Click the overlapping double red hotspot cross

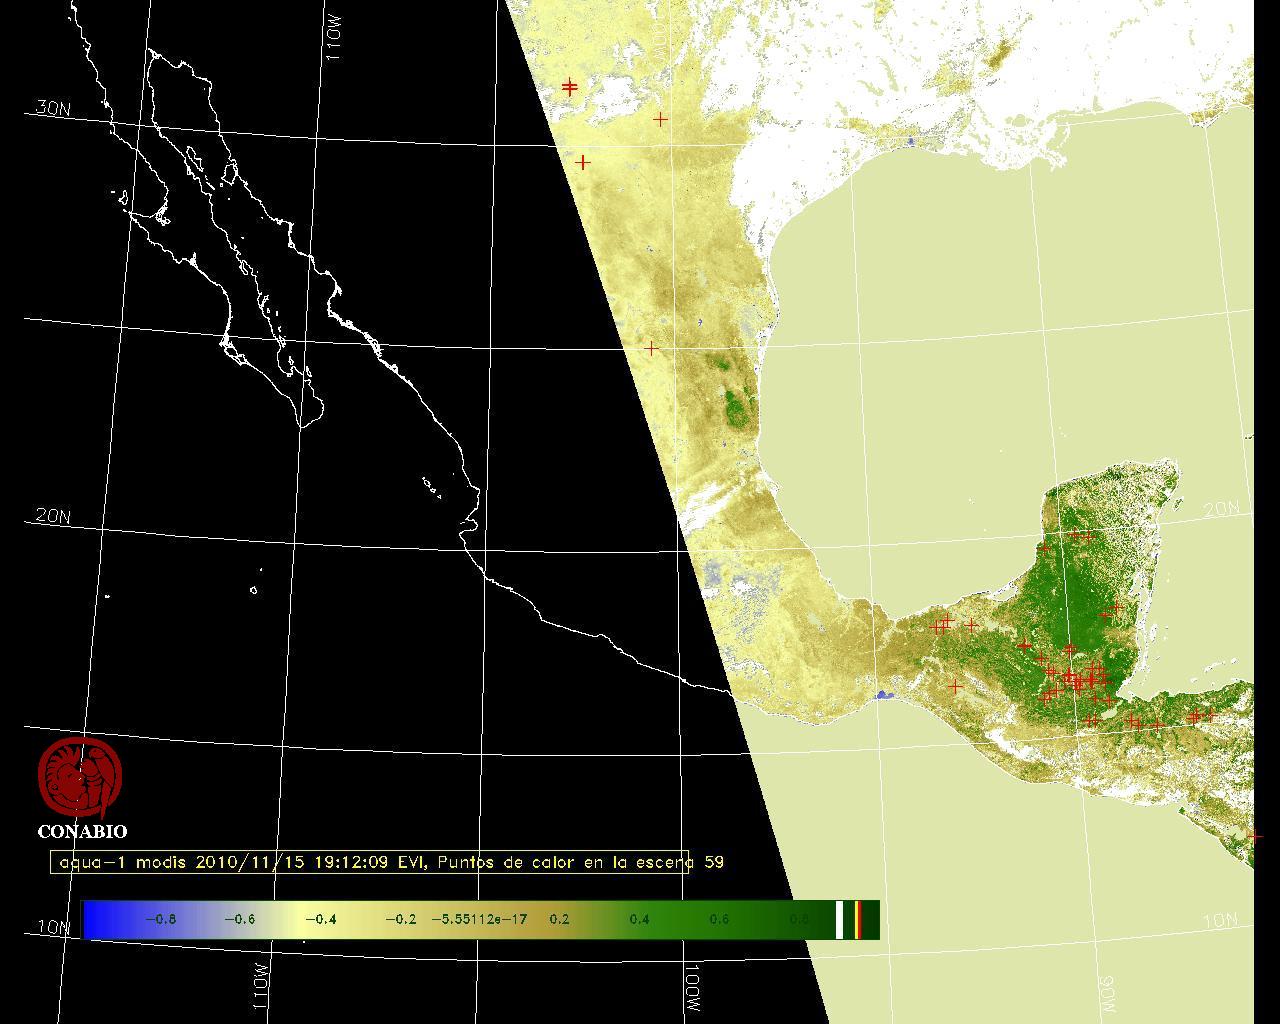click(x=570, y=87)
